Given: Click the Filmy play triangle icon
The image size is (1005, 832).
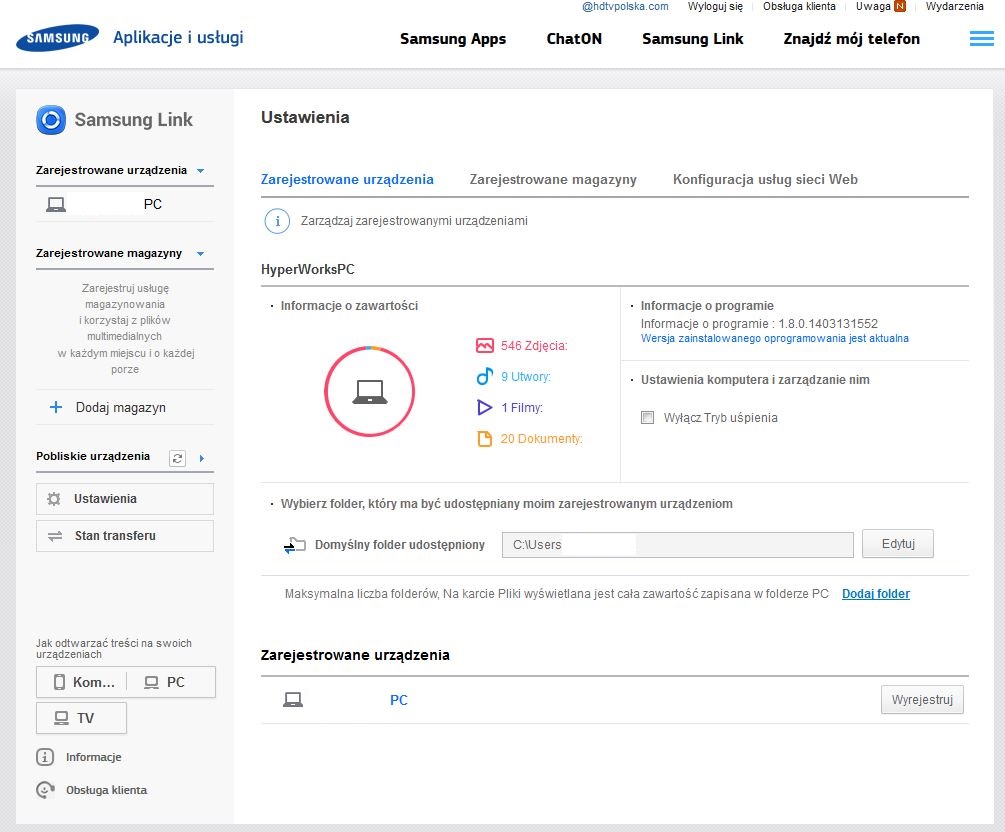Looking at the screenshot, I should [485, 408].
